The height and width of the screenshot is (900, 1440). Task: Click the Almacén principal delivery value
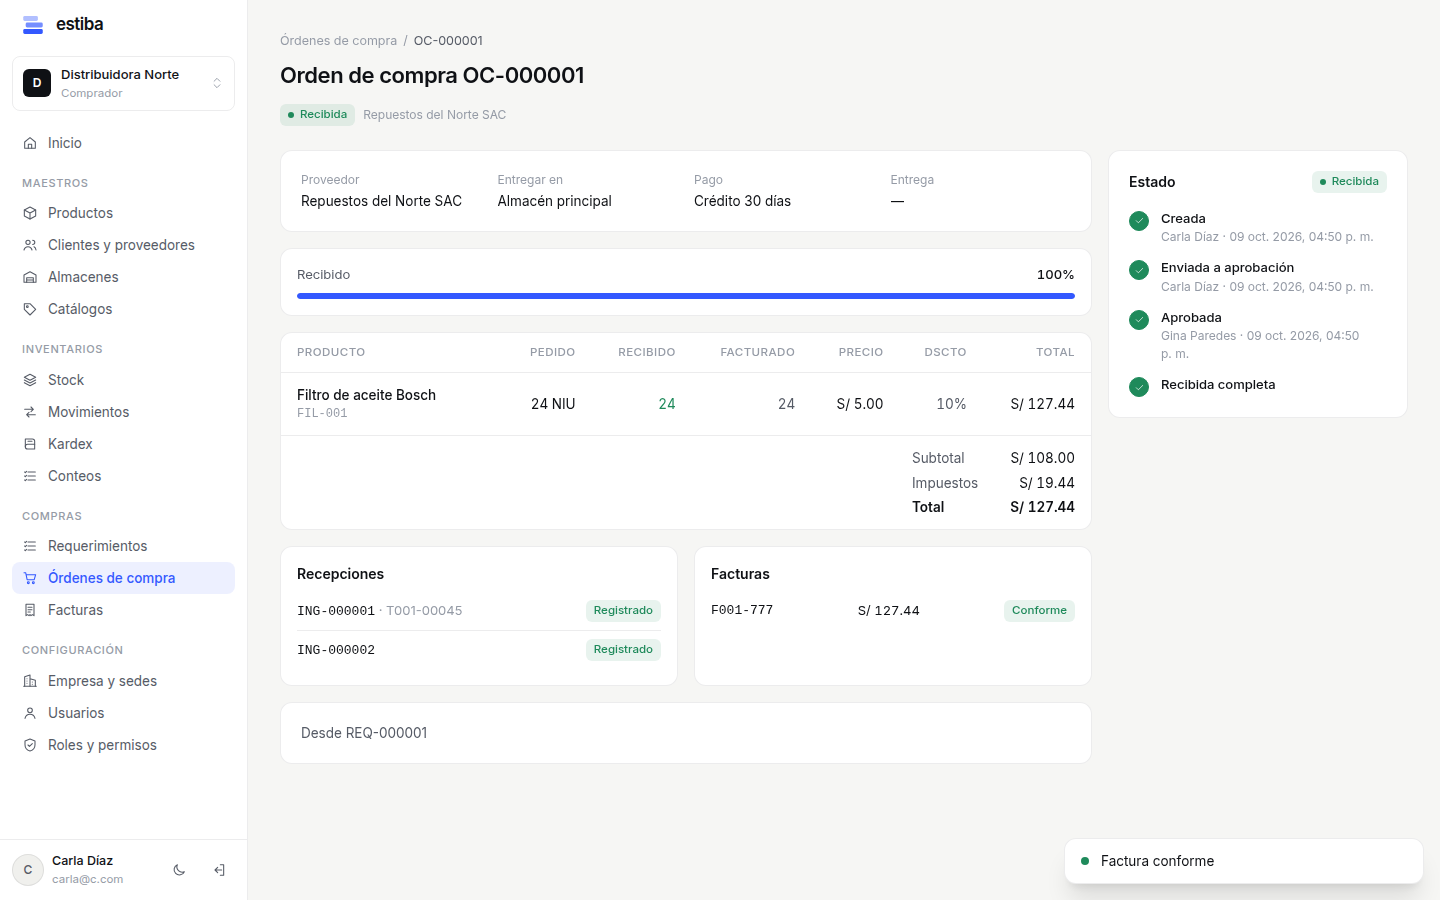[x=555, y=201]
